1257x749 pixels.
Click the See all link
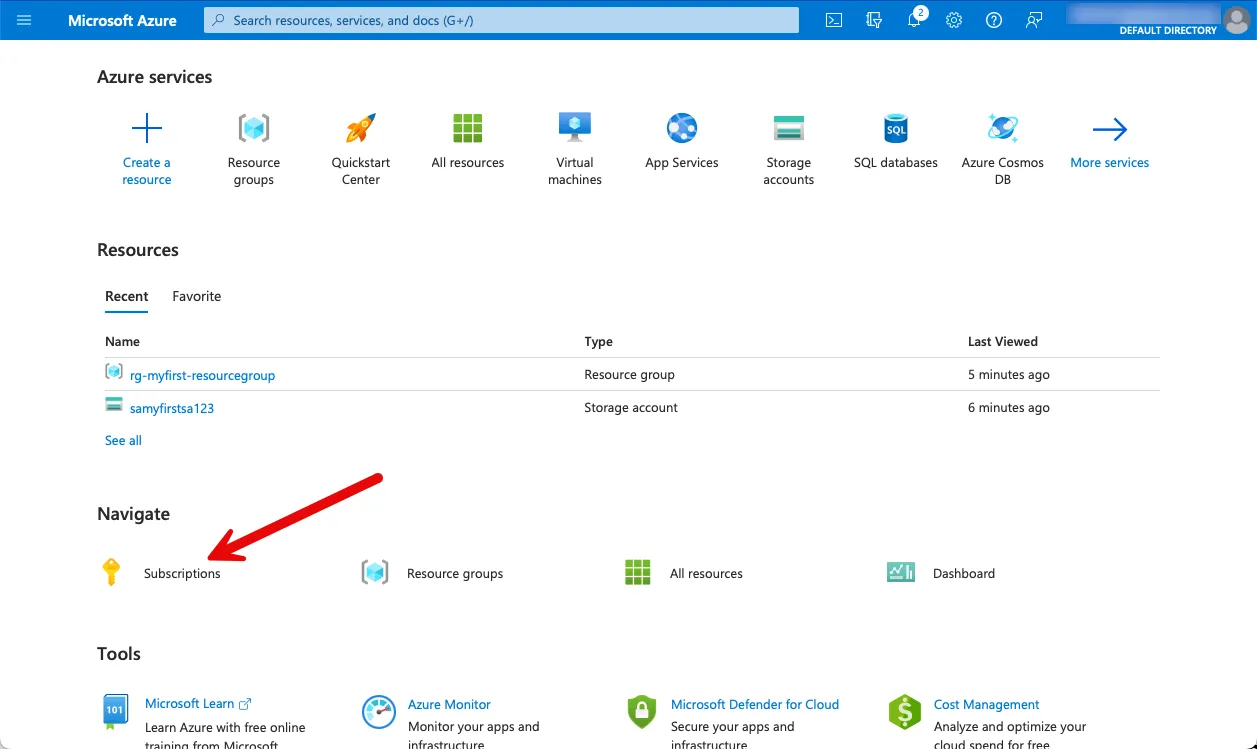point(123,440)
